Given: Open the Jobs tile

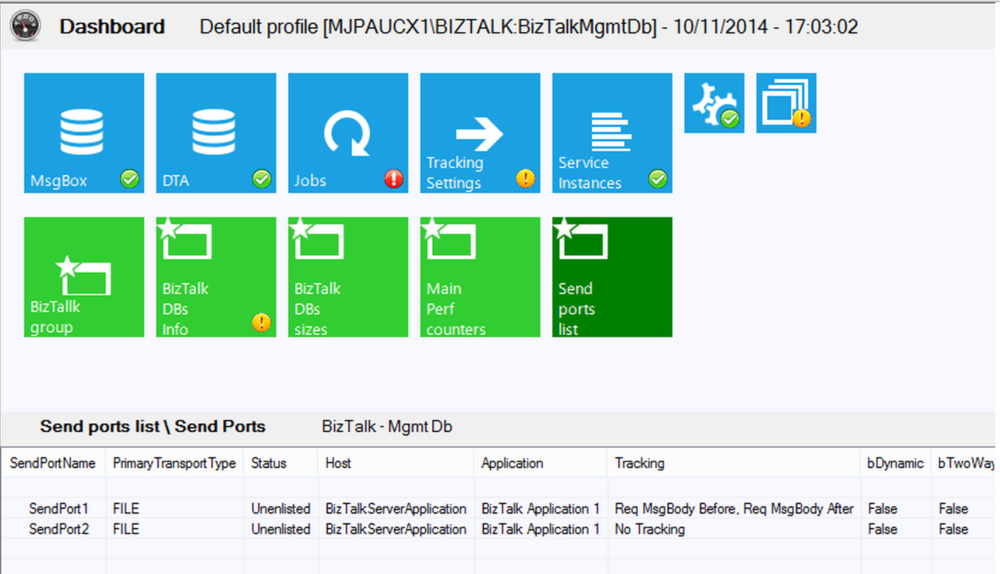Looking at the screenshot, I should pos(348,133).
